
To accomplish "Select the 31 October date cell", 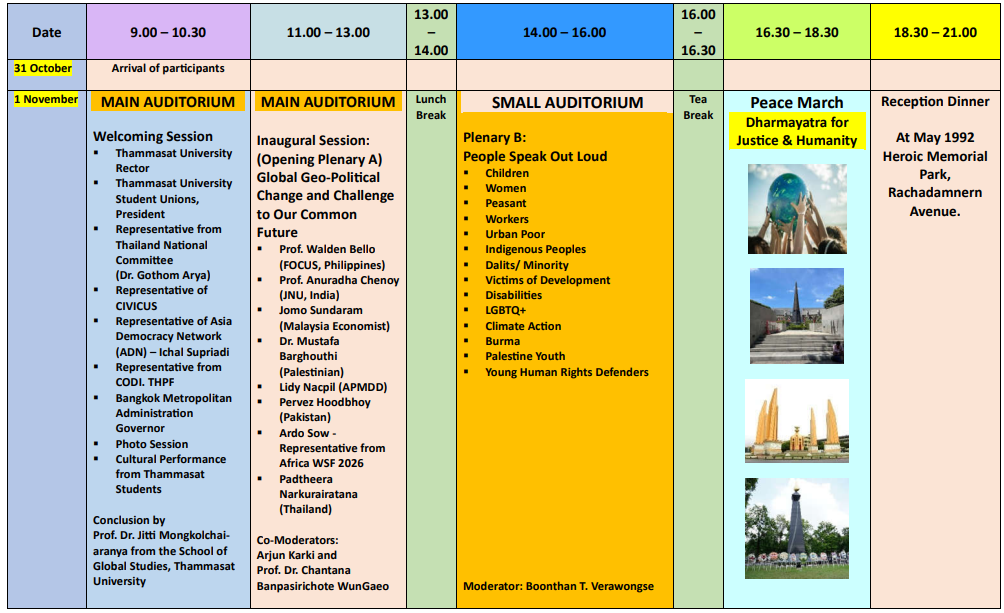I will 43,69.
